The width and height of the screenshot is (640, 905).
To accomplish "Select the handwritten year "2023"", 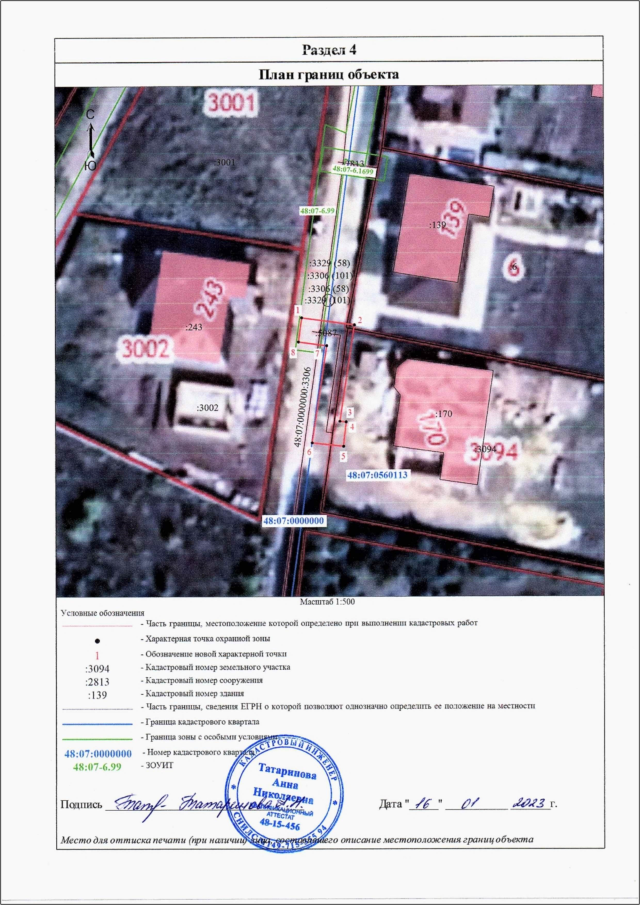I will pos(530,803).
